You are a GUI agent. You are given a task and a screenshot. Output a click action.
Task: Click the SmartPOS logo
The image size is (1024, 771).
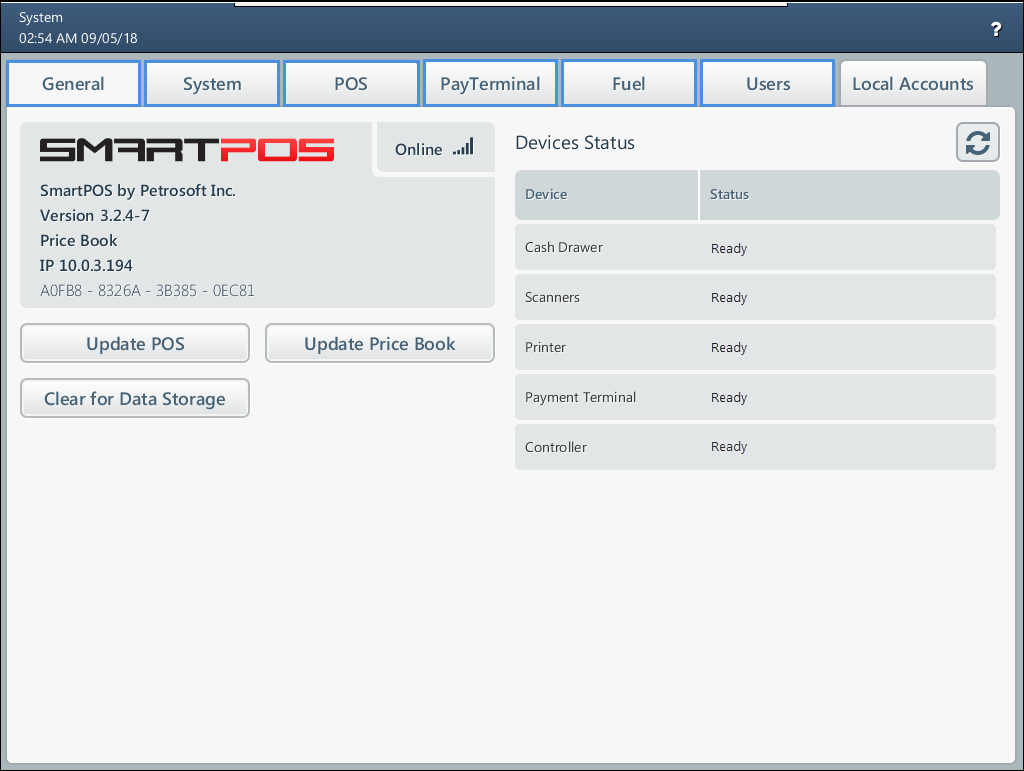187,150
